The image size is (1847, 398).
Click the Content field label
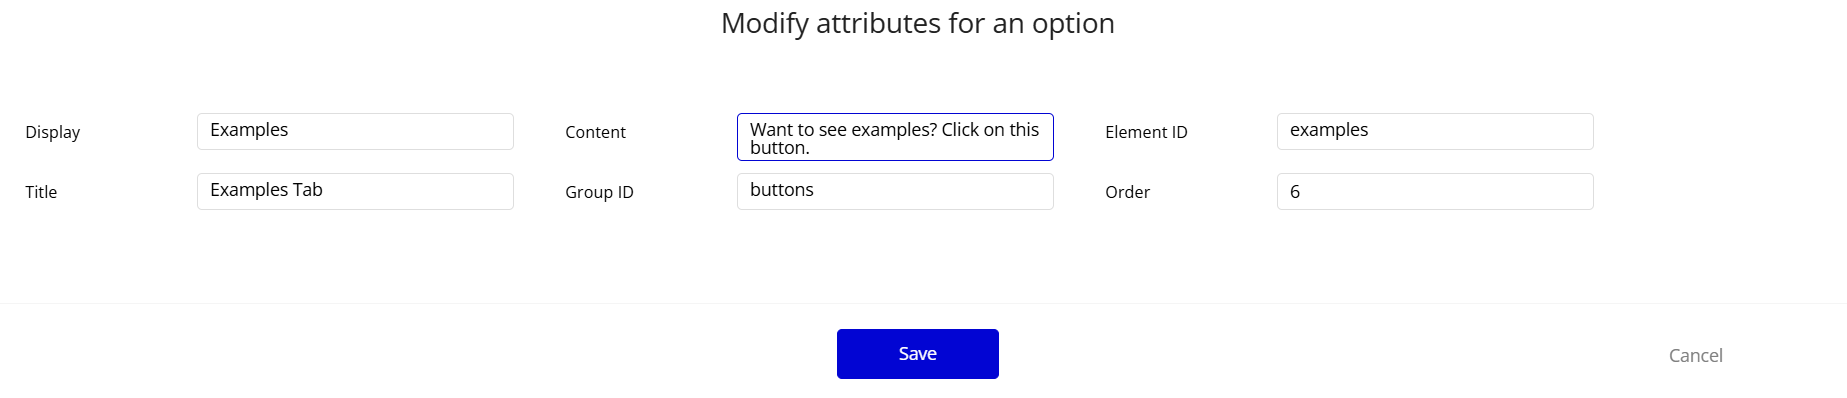pyautogui.click(x=595, y=132)
